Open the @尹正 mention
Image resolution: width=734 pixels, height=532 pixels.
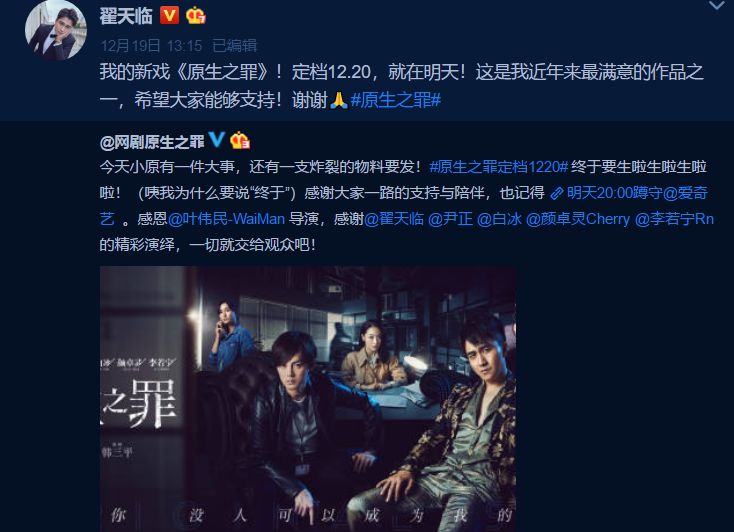[x=450, y=219]
